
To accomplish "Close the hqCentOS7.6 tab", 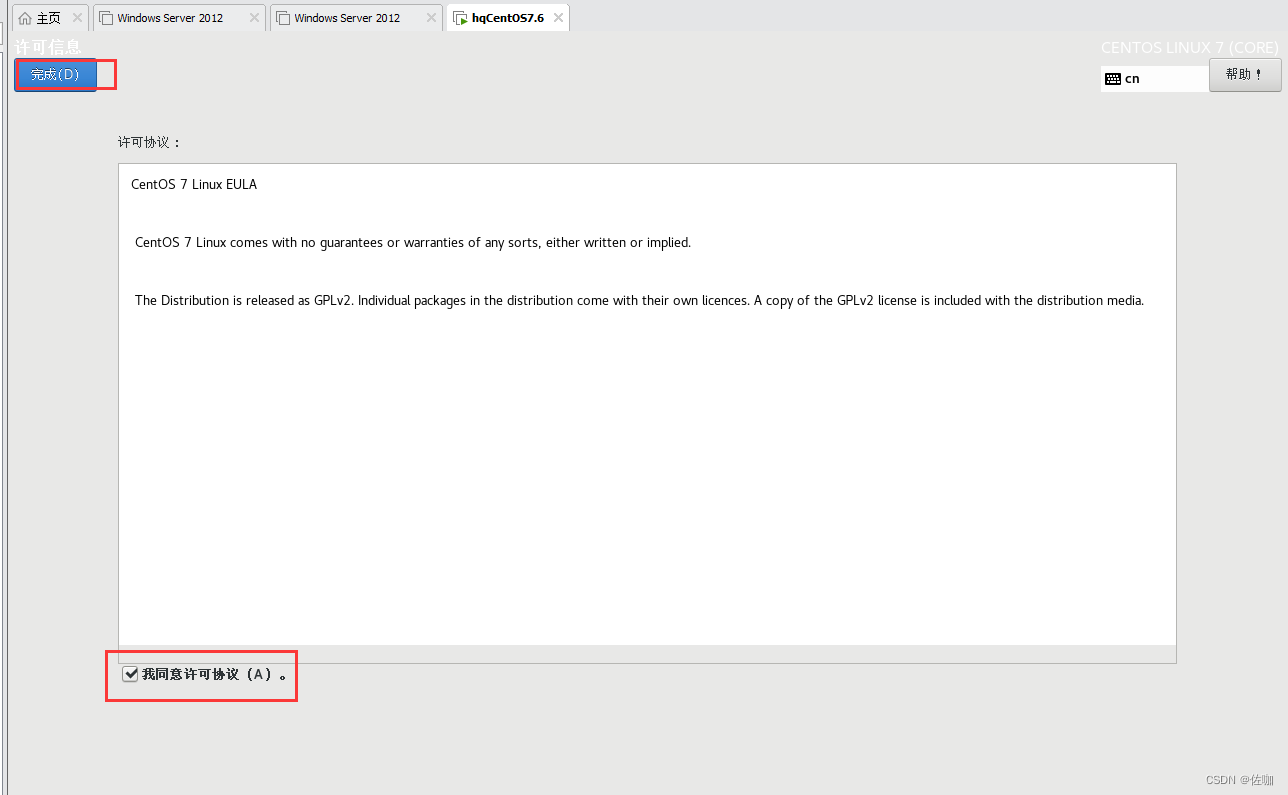I will pos(558,18).
